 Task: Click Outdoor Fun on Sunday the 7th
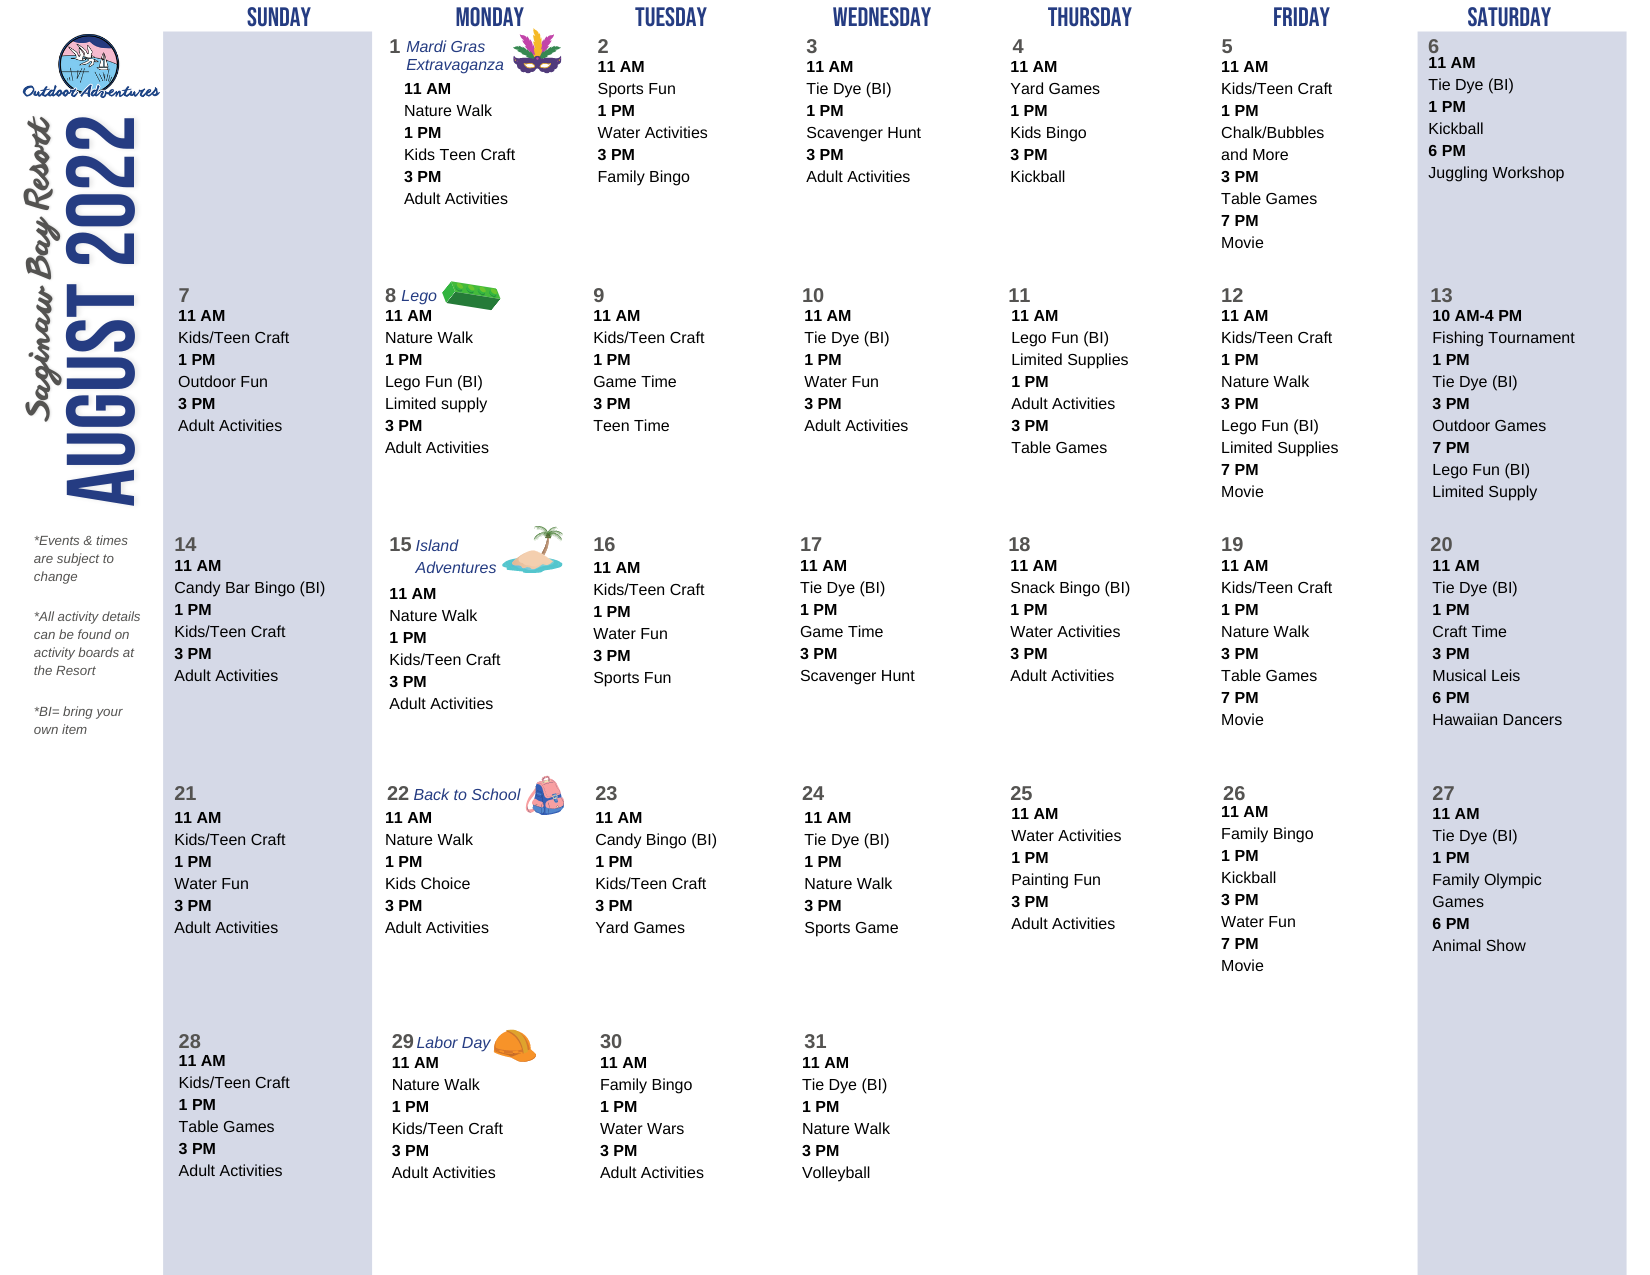point(223,382)
